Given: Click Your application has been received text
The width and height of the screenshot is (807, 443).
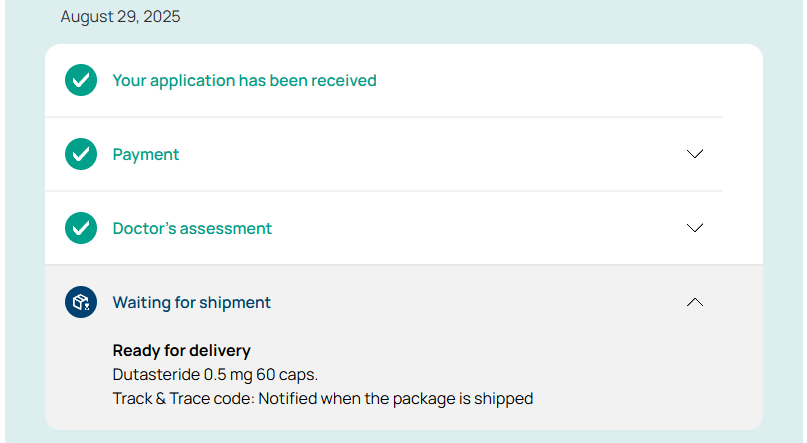Looking at the screenshot, I should tap(244, 80).
